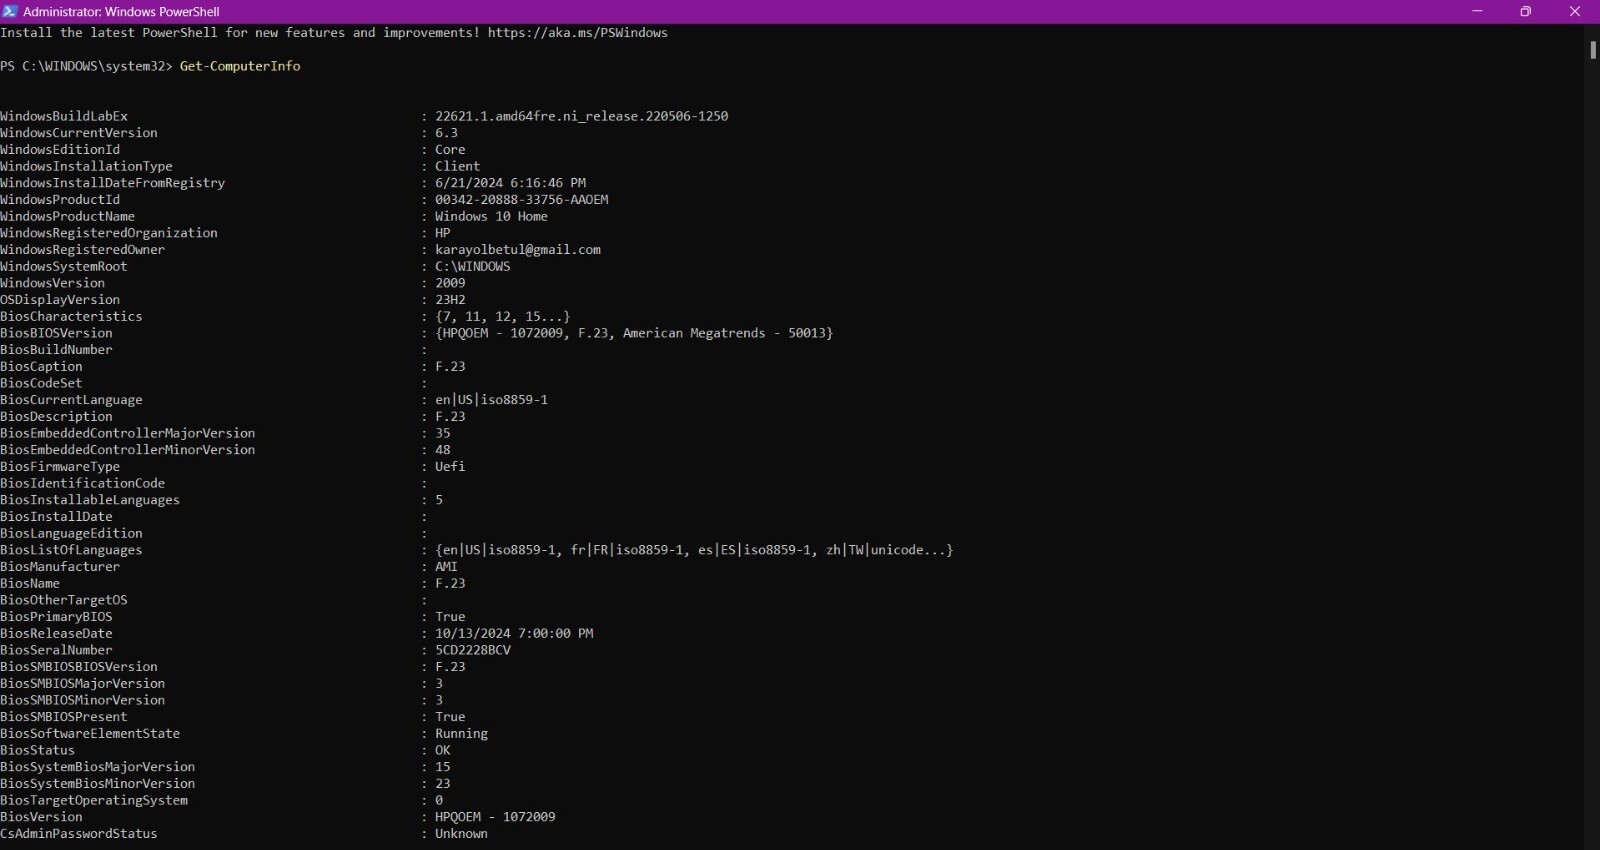Click the https://aka.ms/PSWindows URL text
Viewport: 1600px width, 850px height.
point(577,33)
